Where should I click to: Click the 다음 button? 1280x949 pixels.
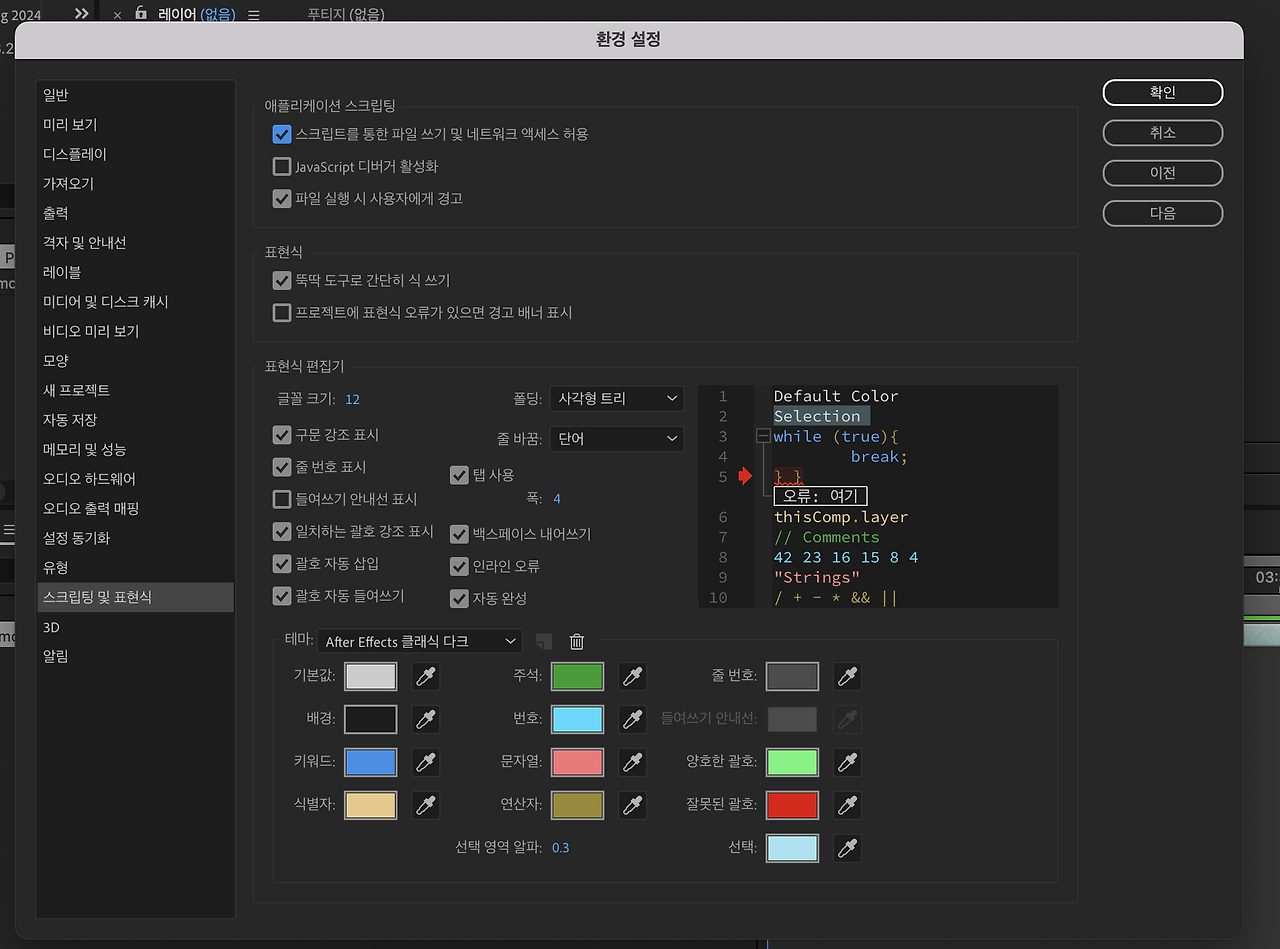click(x=1162, y=213)
